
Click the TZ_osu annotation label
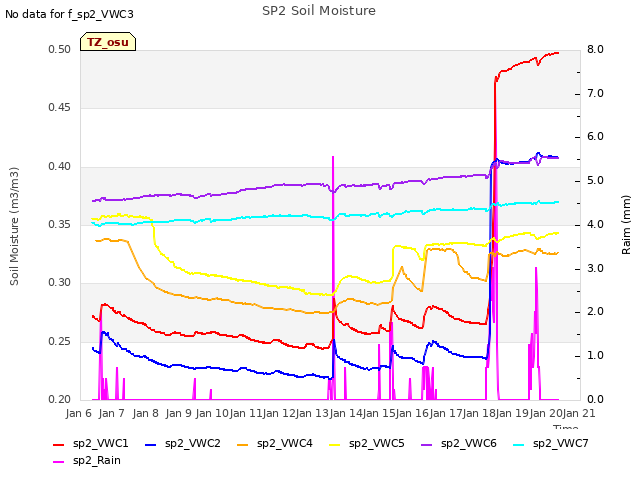[x=108, y=42]
